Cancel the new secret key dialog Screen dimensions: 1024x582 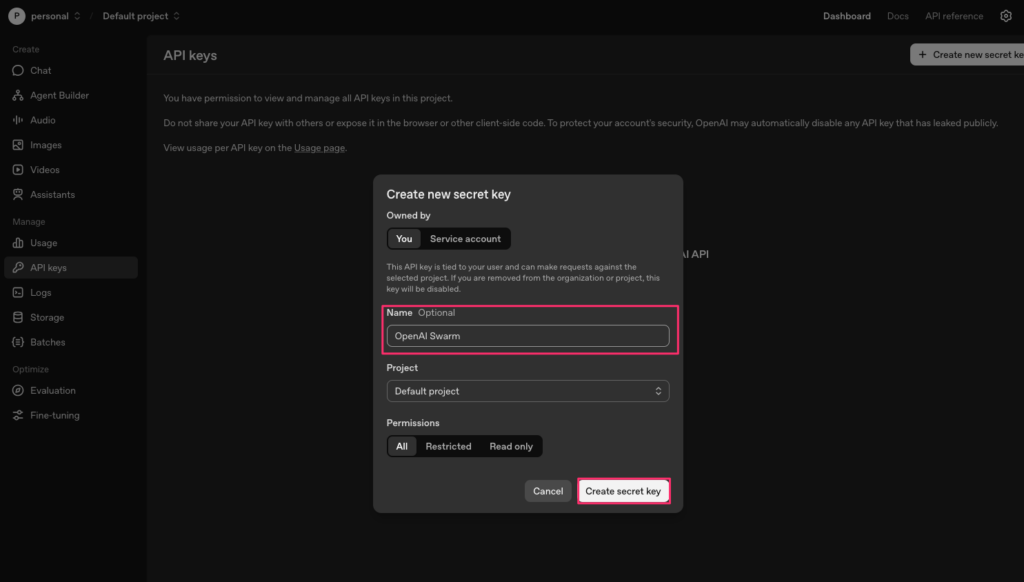coord(548,491)
